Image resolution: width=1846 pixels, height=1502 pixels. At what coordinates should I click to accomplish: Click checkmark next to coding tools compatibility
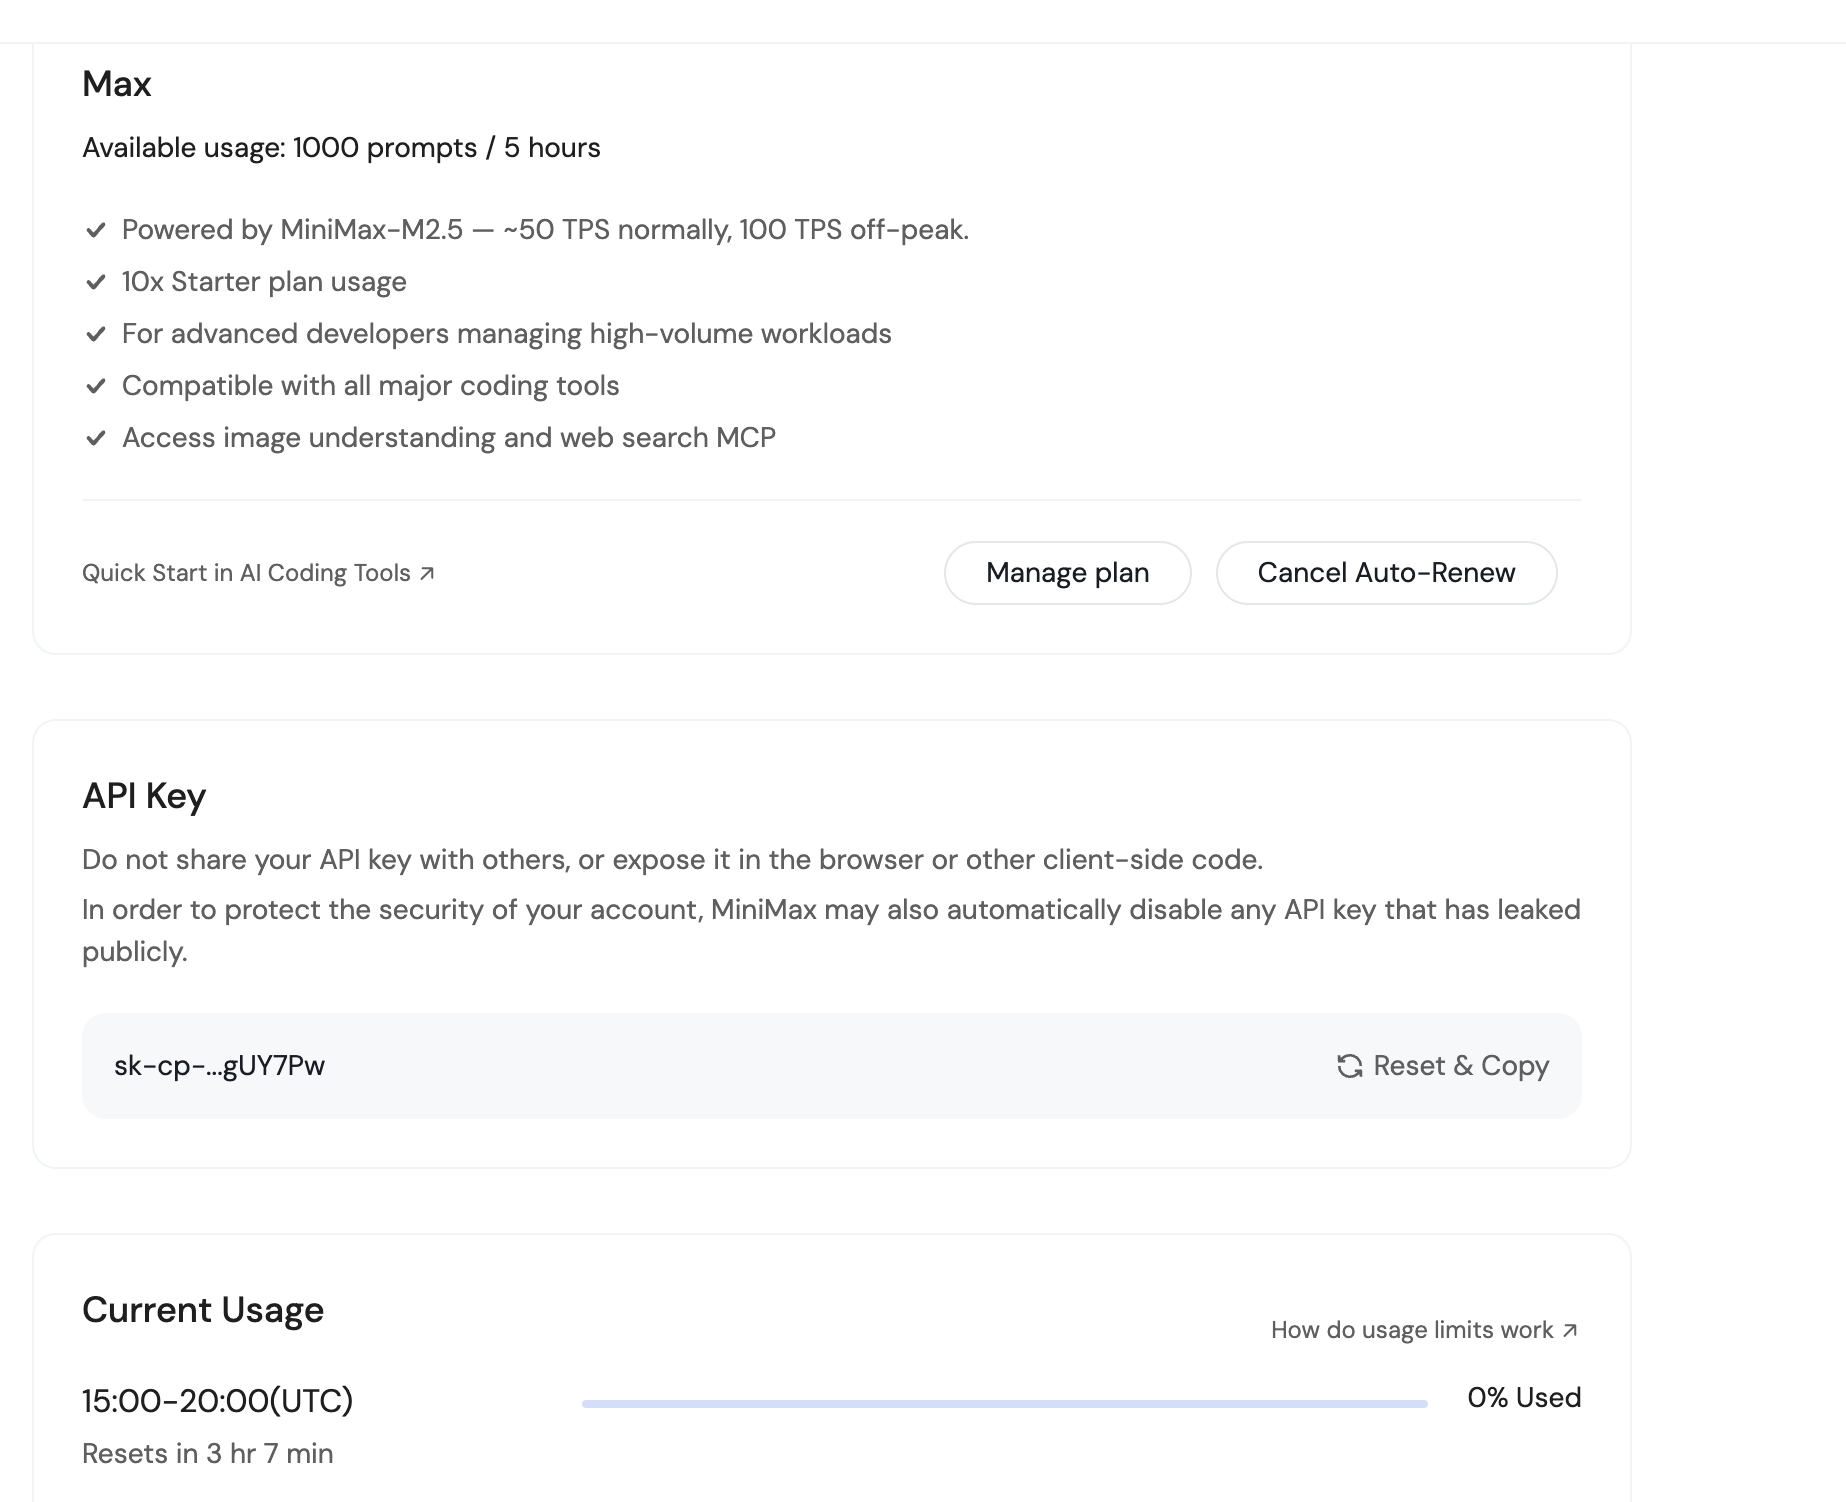(96, 386)
